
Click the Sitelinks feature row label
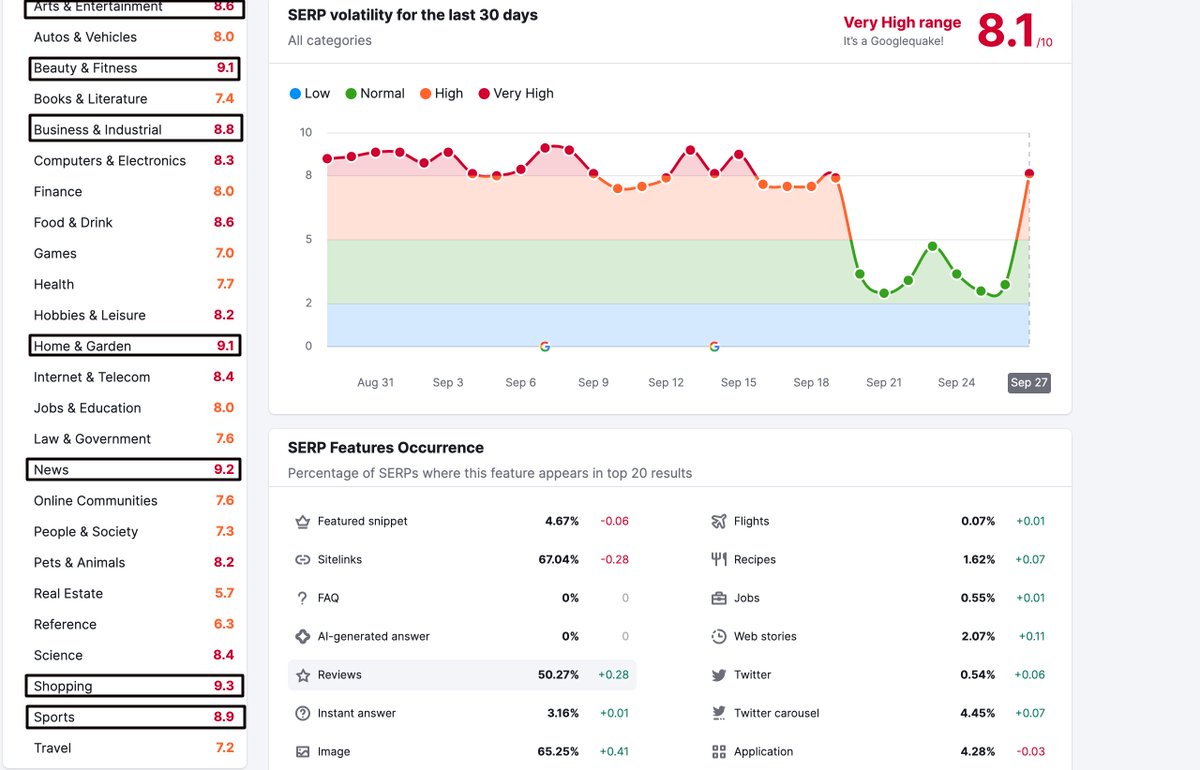point(340,560)
